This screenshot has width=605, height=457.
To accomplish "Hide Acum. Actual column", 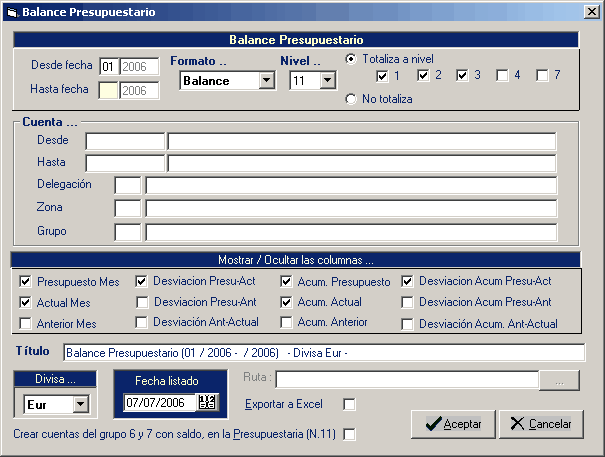I will pyautogui.click(x=286, y=302).
